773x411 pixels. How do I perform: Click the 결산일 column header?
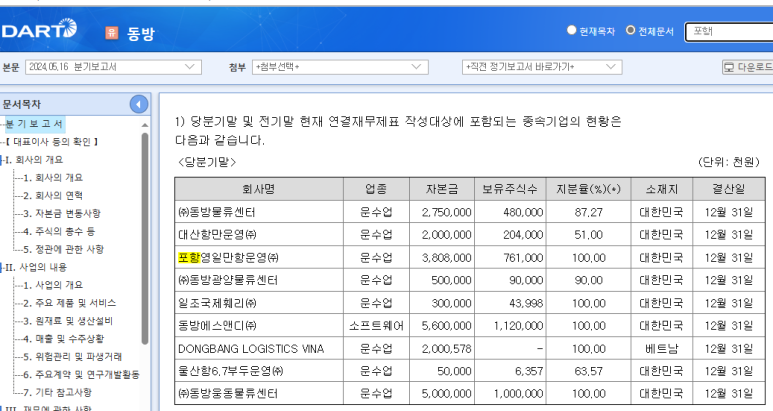point(729,189)
